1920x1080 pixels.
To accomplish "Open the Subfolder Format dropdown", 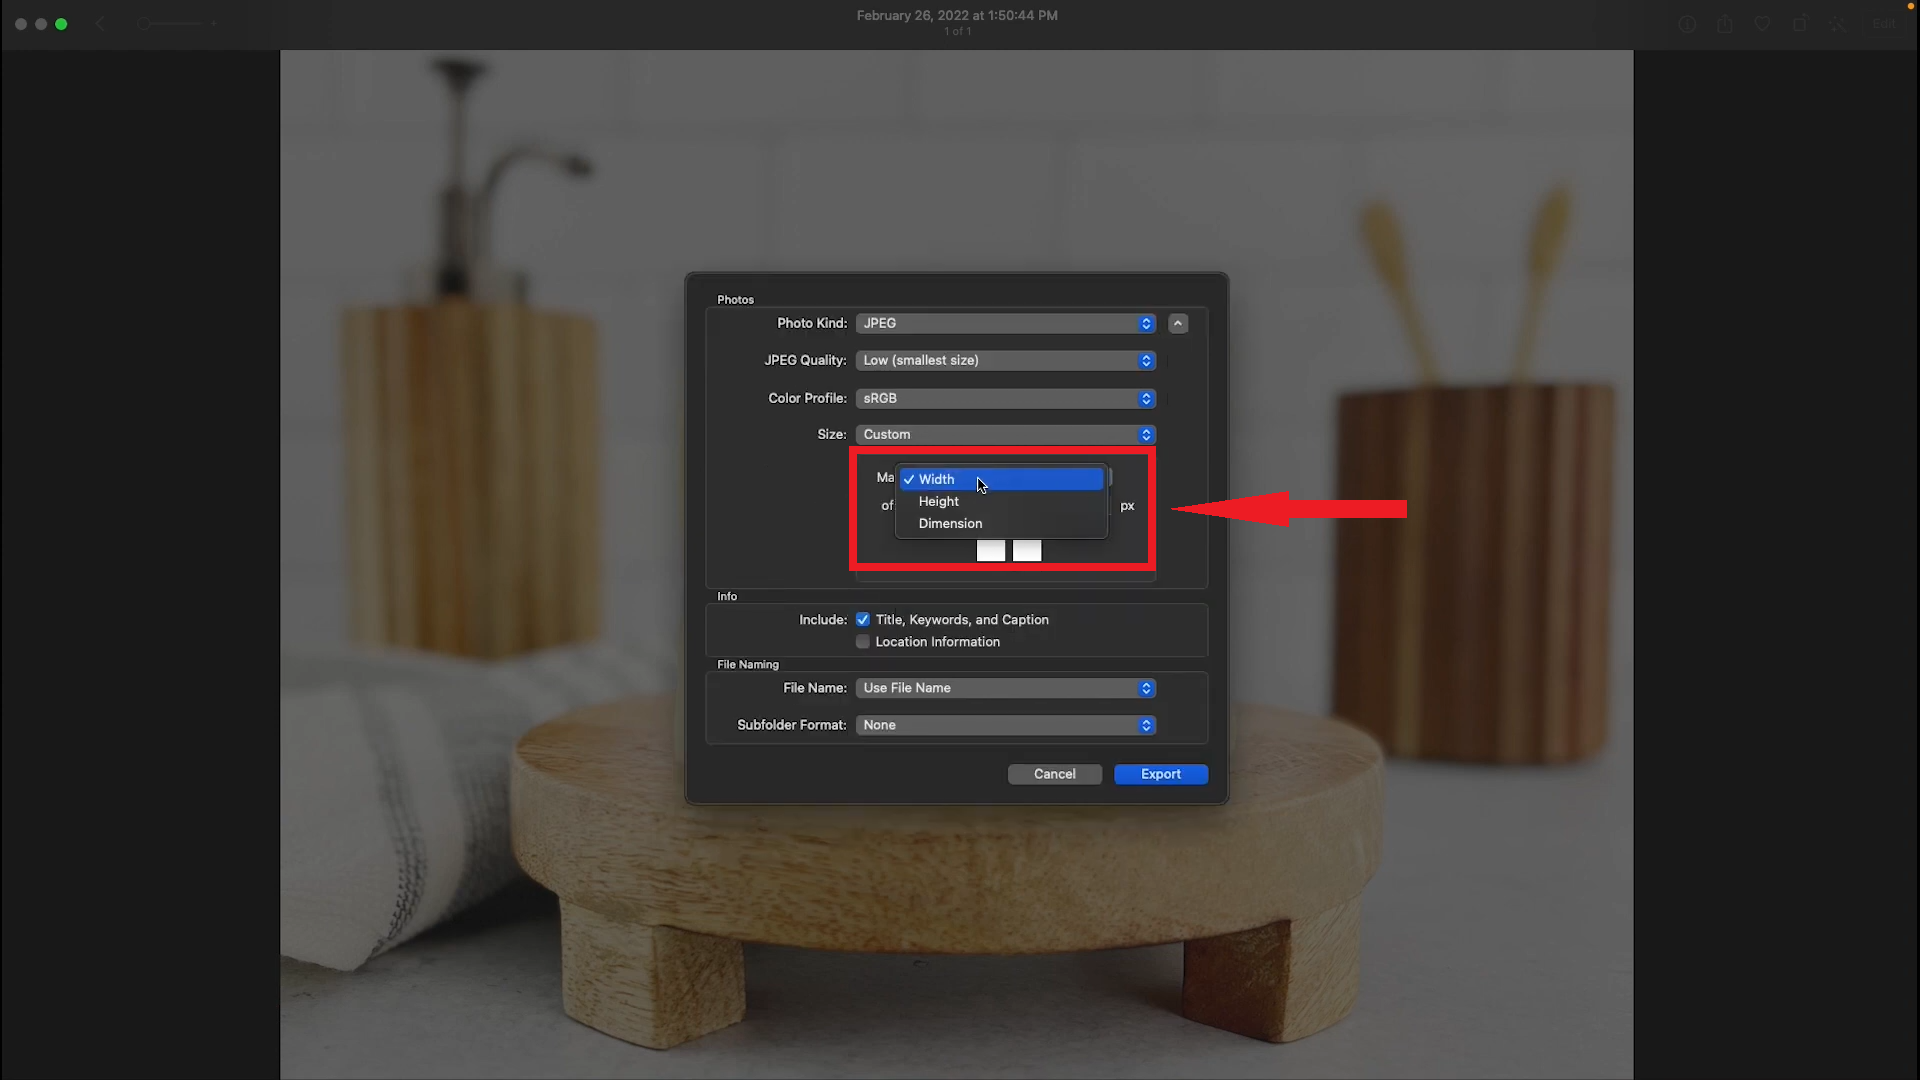I will (x=1005, y=725).
